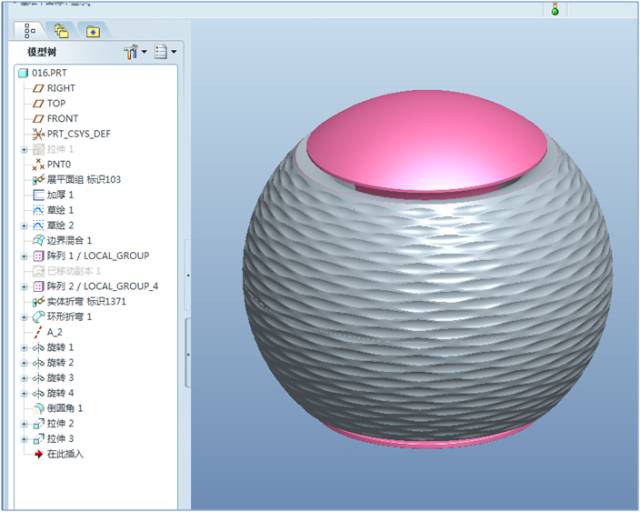Click the 环形折弯 1 toroidal bend icon
The width and height of the screenshot is (640, 512).
coord(39,316)
